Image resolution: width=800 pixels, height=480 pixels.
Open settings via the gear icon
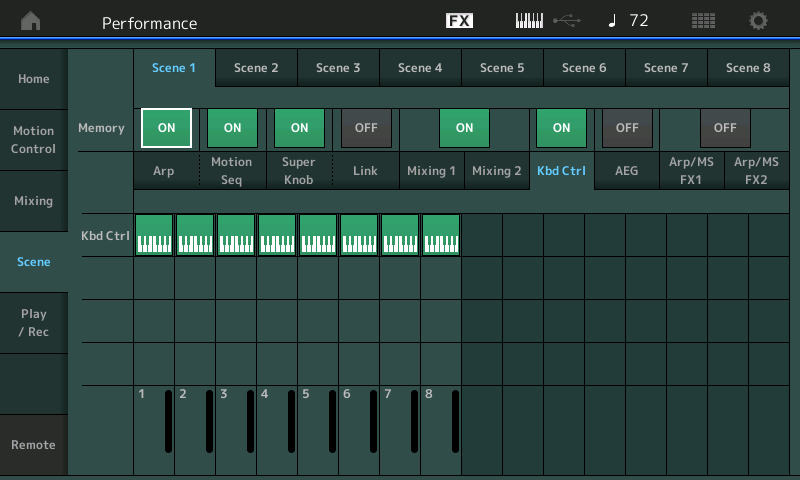(x=759, y=21)
